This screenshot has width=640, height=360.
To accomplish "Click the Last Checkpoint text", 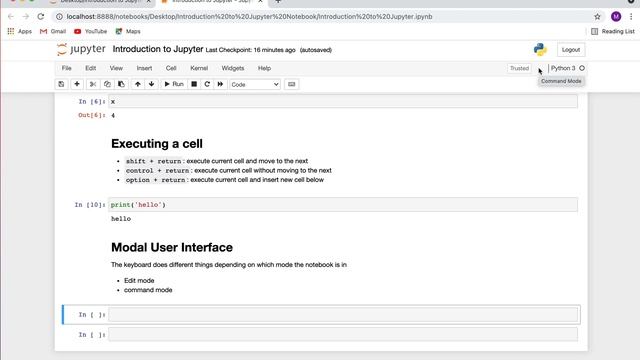I will (x=250, y=50).
